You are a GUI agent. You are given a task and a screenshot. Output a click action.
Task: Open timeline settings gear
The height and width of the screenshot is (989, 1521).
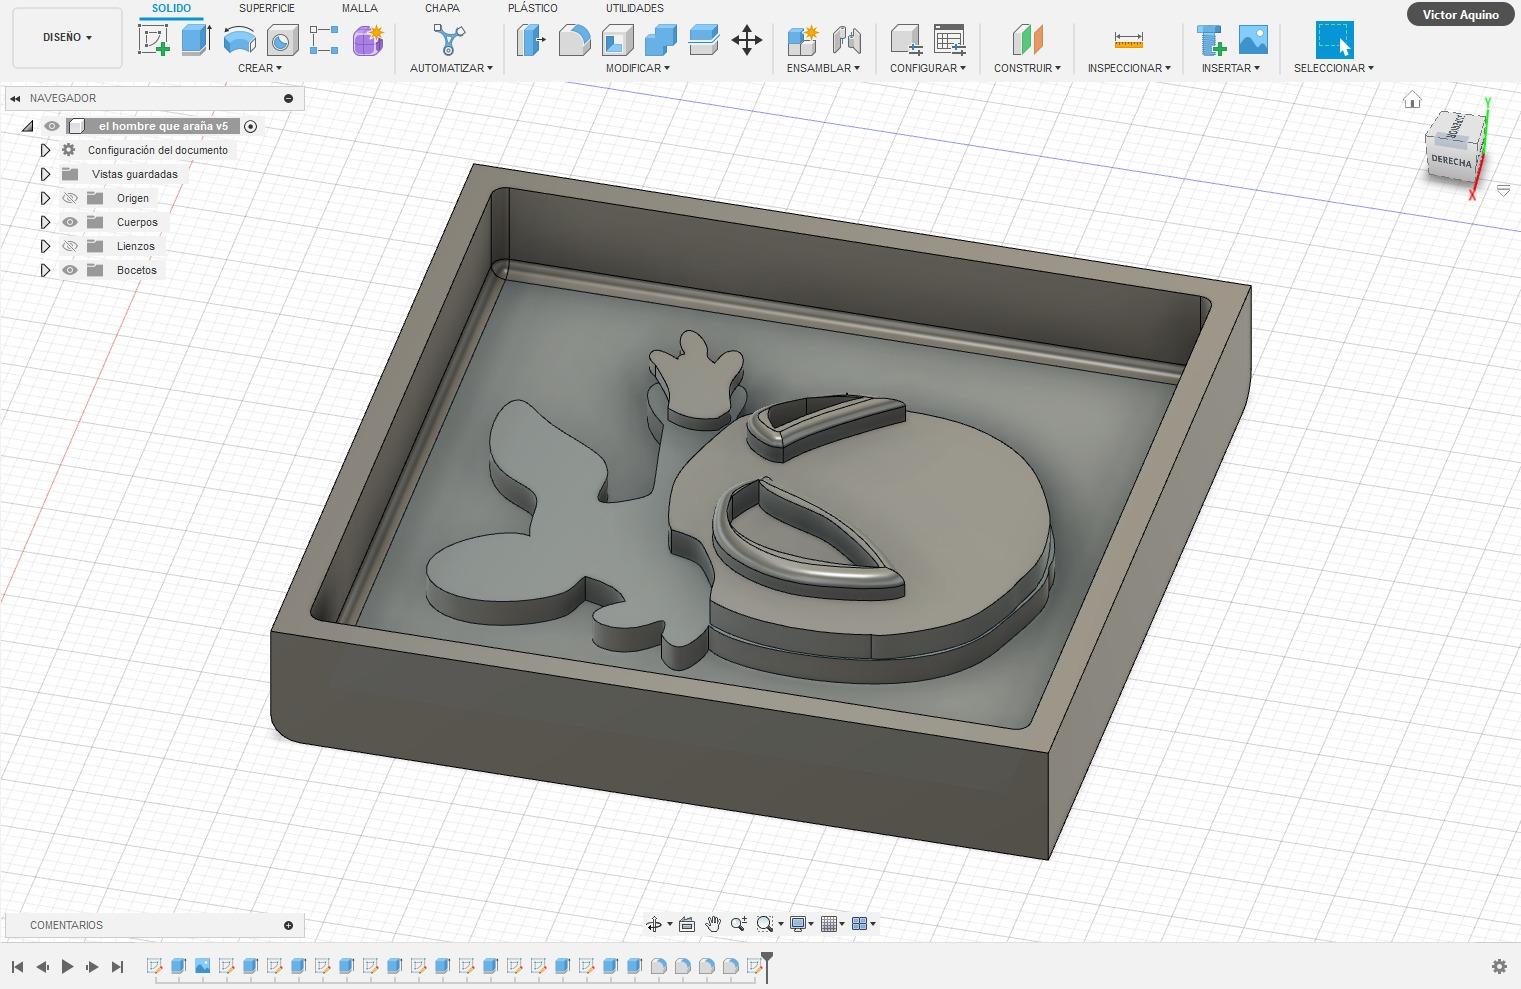(x=1499, y=966)
